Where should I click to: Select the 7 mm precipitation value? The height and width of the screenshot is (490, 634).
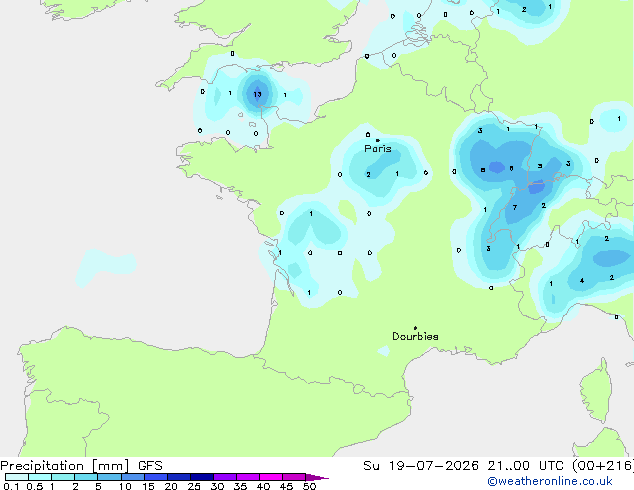click(x=515, y=207)
